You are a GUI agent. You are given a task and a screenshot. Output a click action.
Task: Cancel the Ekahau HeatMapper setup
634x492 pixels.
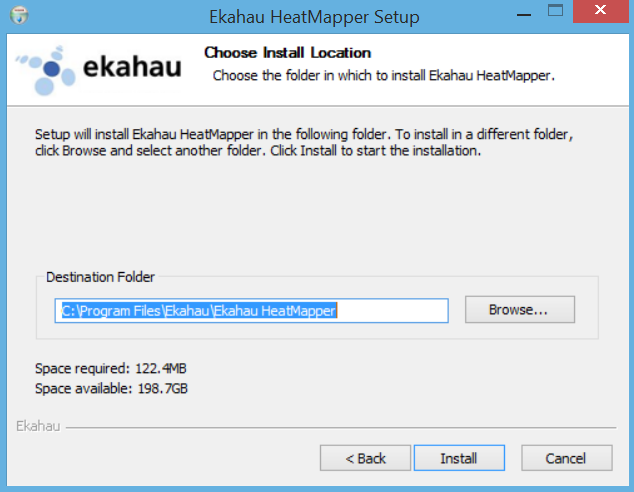click(x=566, y=458)
